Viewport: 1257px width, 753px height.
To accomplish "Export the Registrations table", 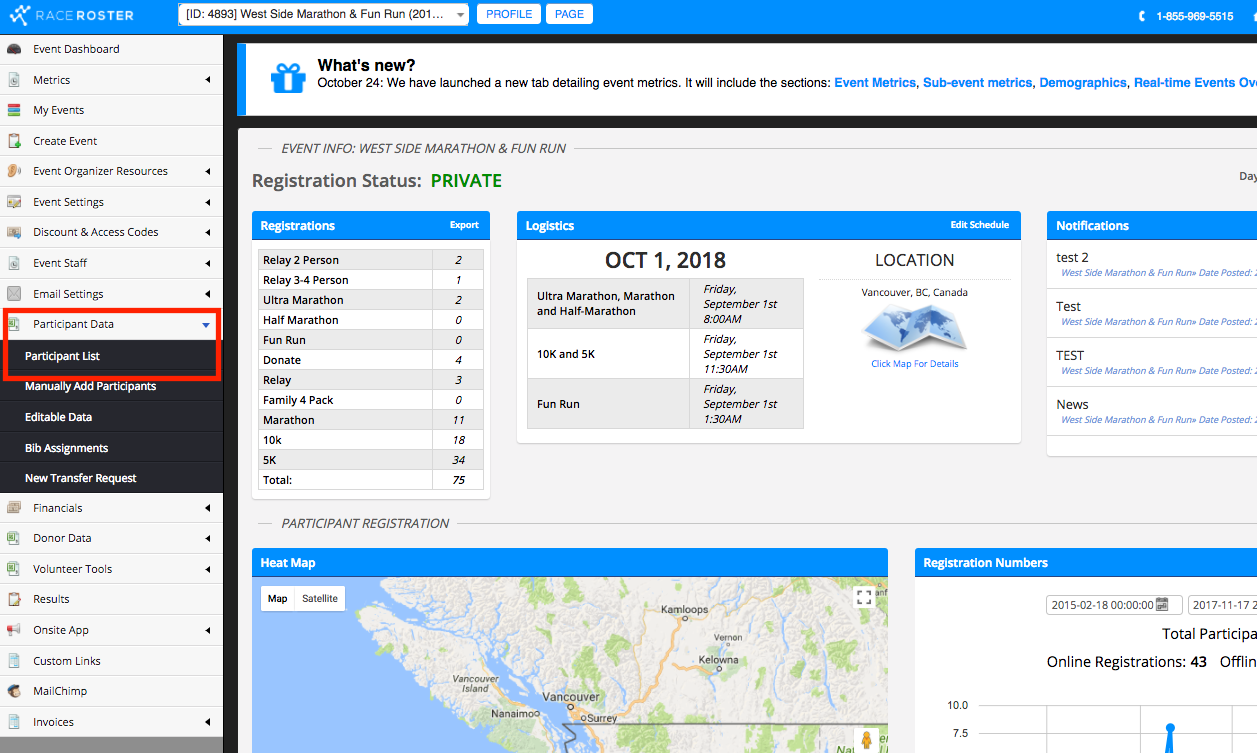I will [464, 225].
